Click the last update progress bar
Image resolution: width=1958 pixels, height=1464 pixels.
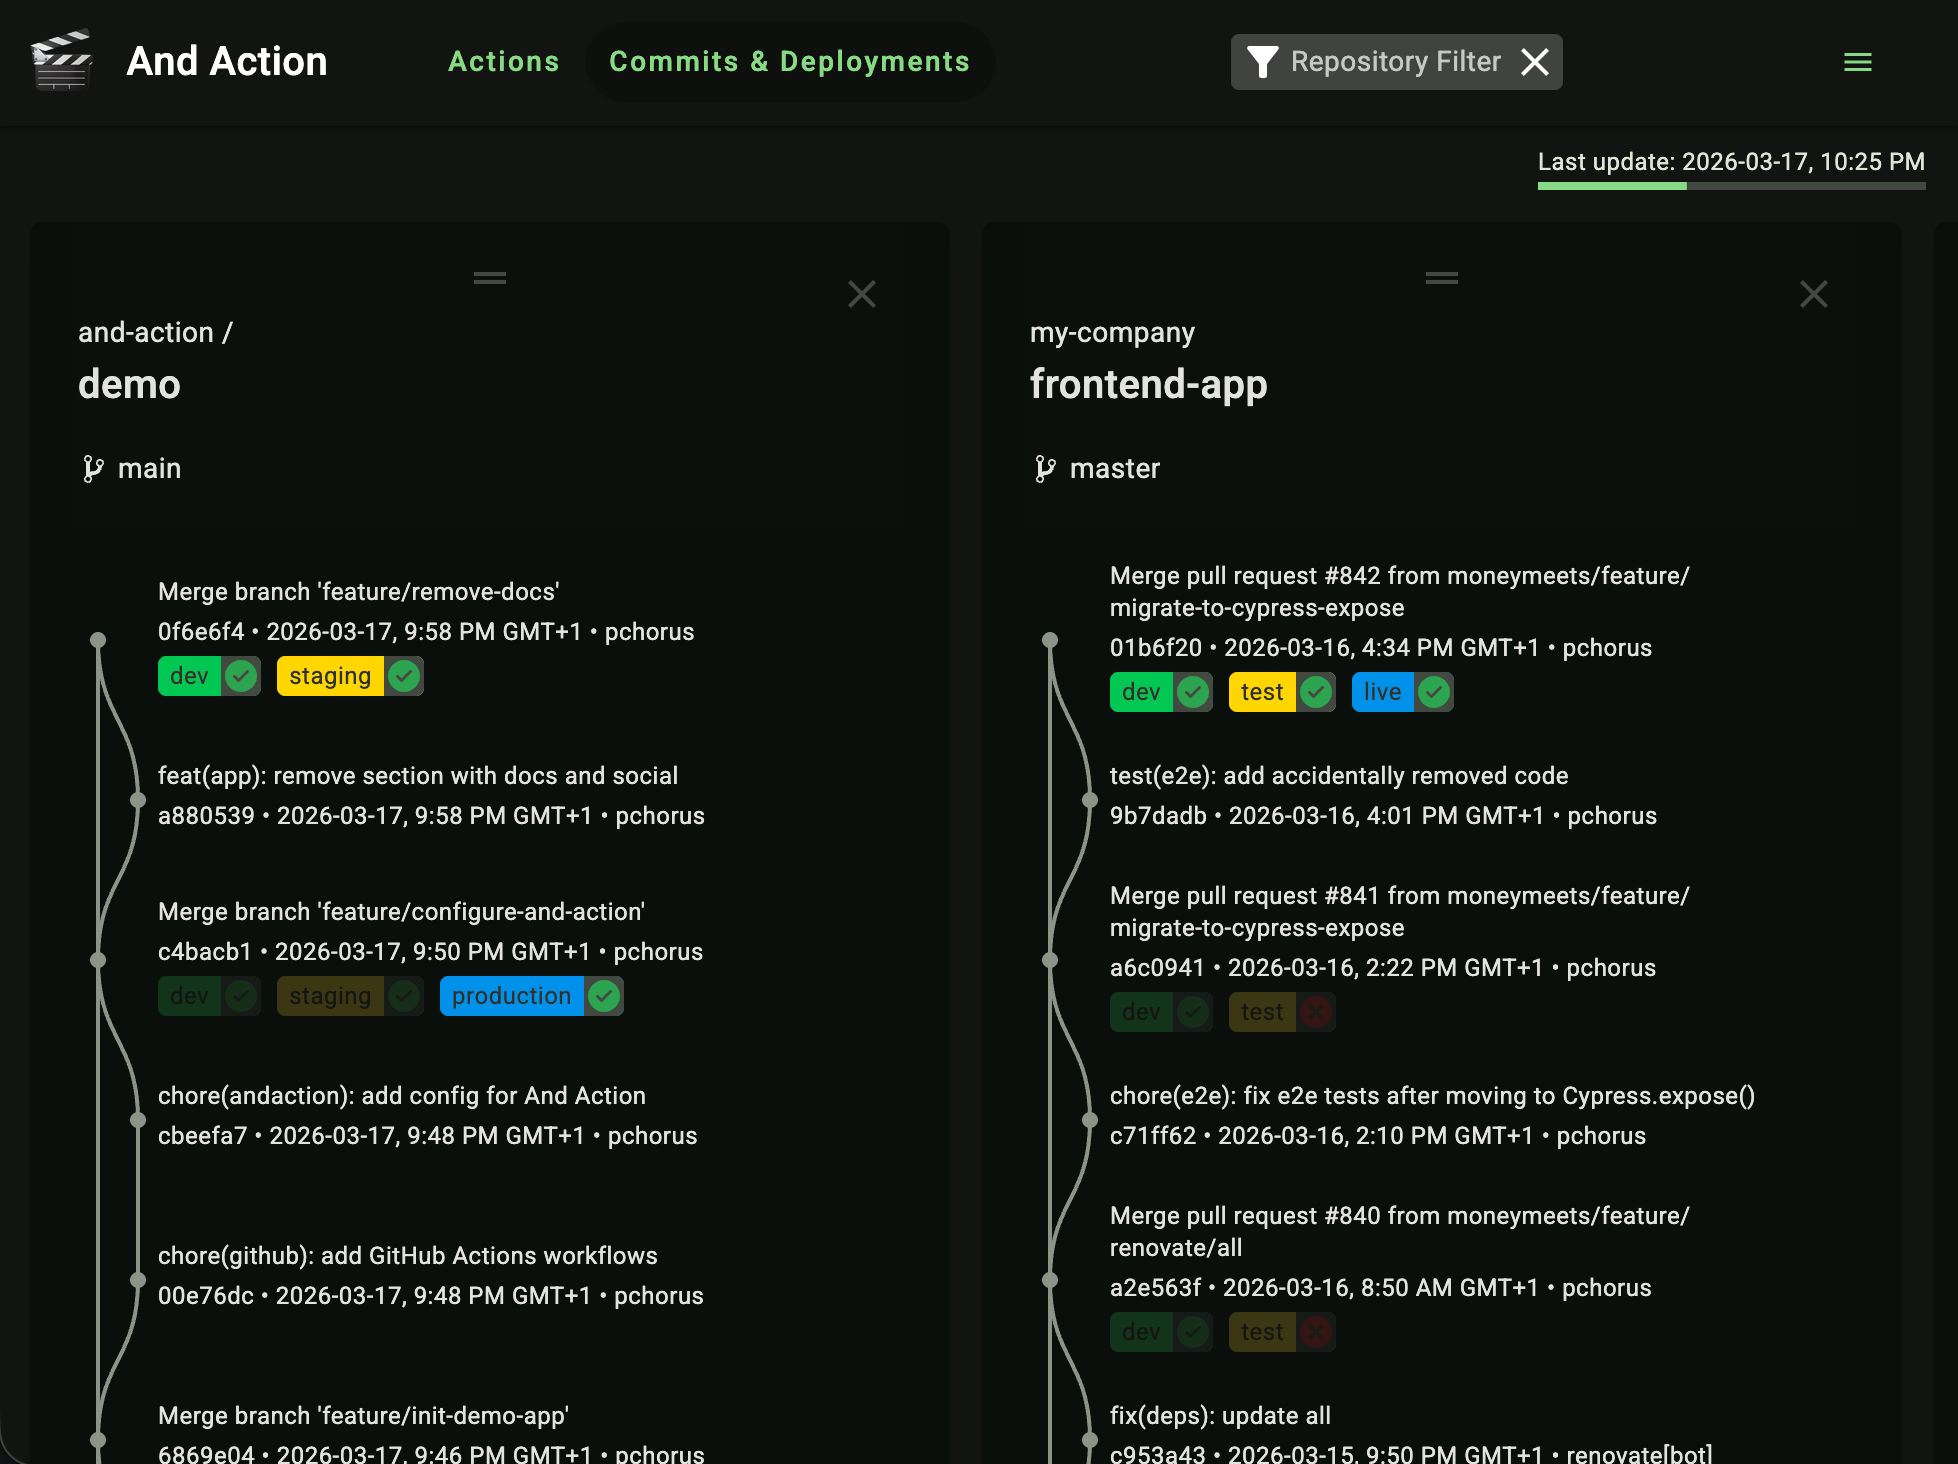[x=1731, y=186]
